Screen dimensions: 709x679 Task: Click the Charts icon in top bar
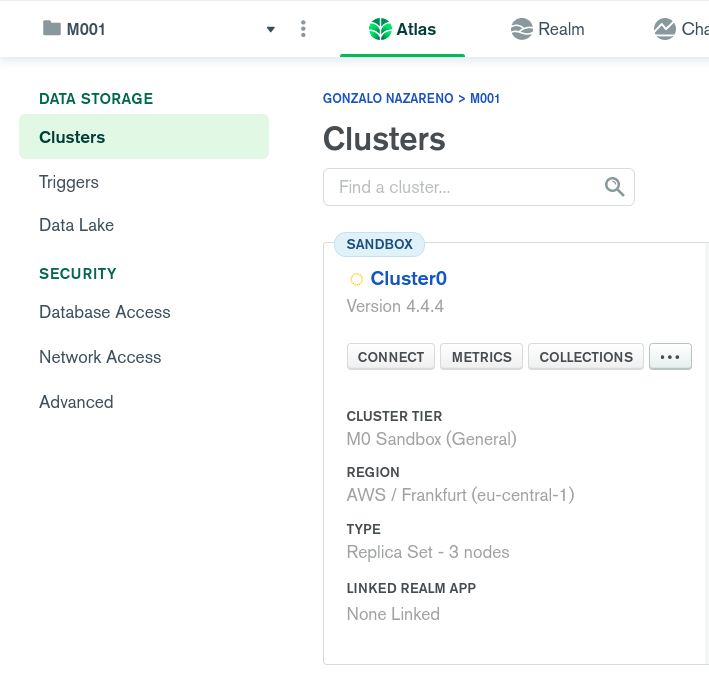pos(665,29)
